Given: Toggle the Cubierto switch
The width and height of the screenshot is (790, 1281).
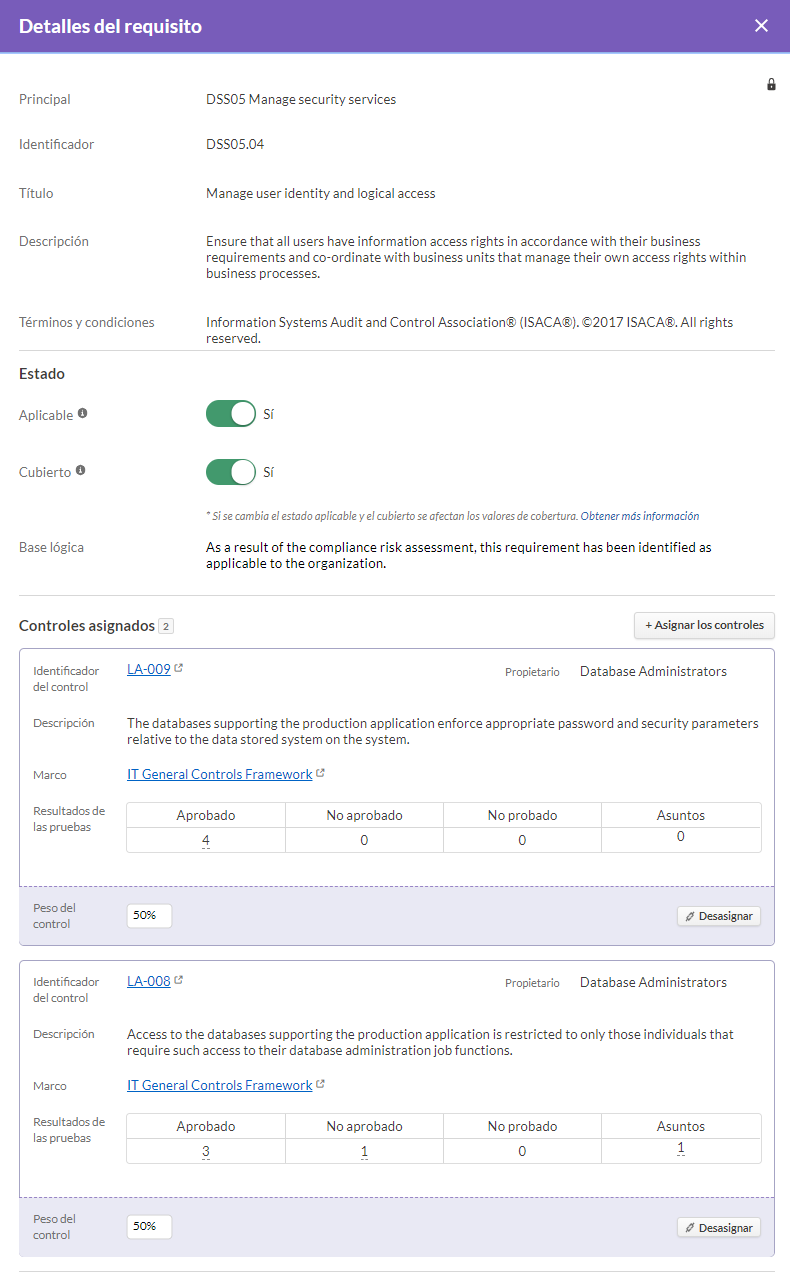Looking at the screenshot, I should click(231, 472).
